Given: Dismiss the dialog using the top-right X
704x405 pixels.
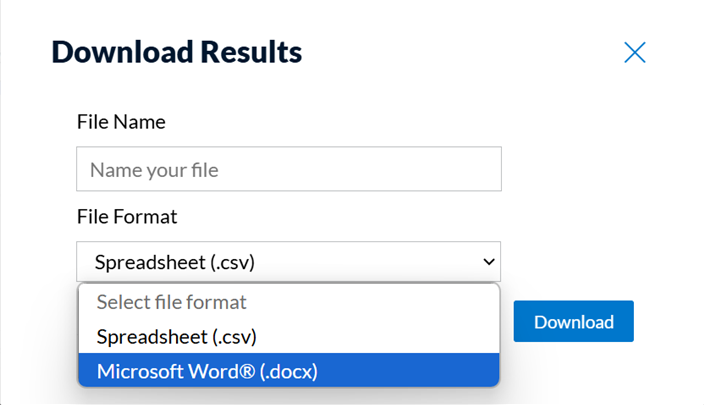Looking at the screenshot, I should click(x=634, y=53).
